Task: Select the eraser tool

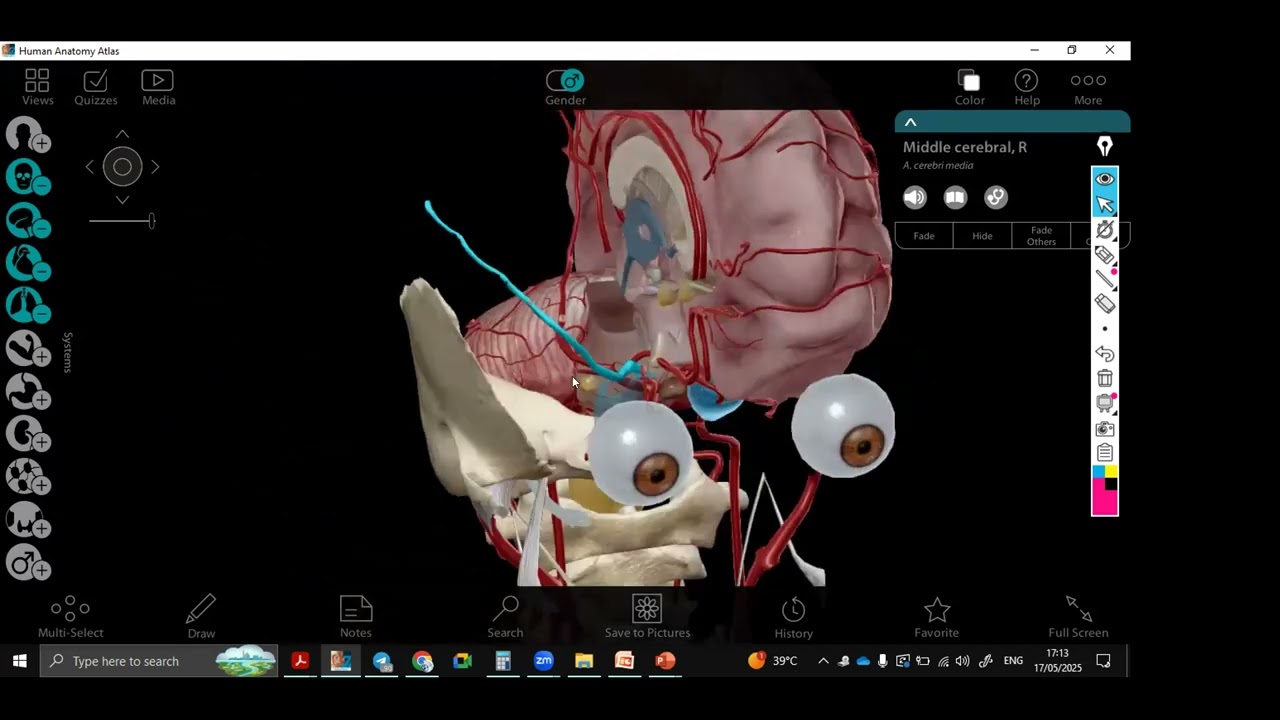Action: [1105, 303]
